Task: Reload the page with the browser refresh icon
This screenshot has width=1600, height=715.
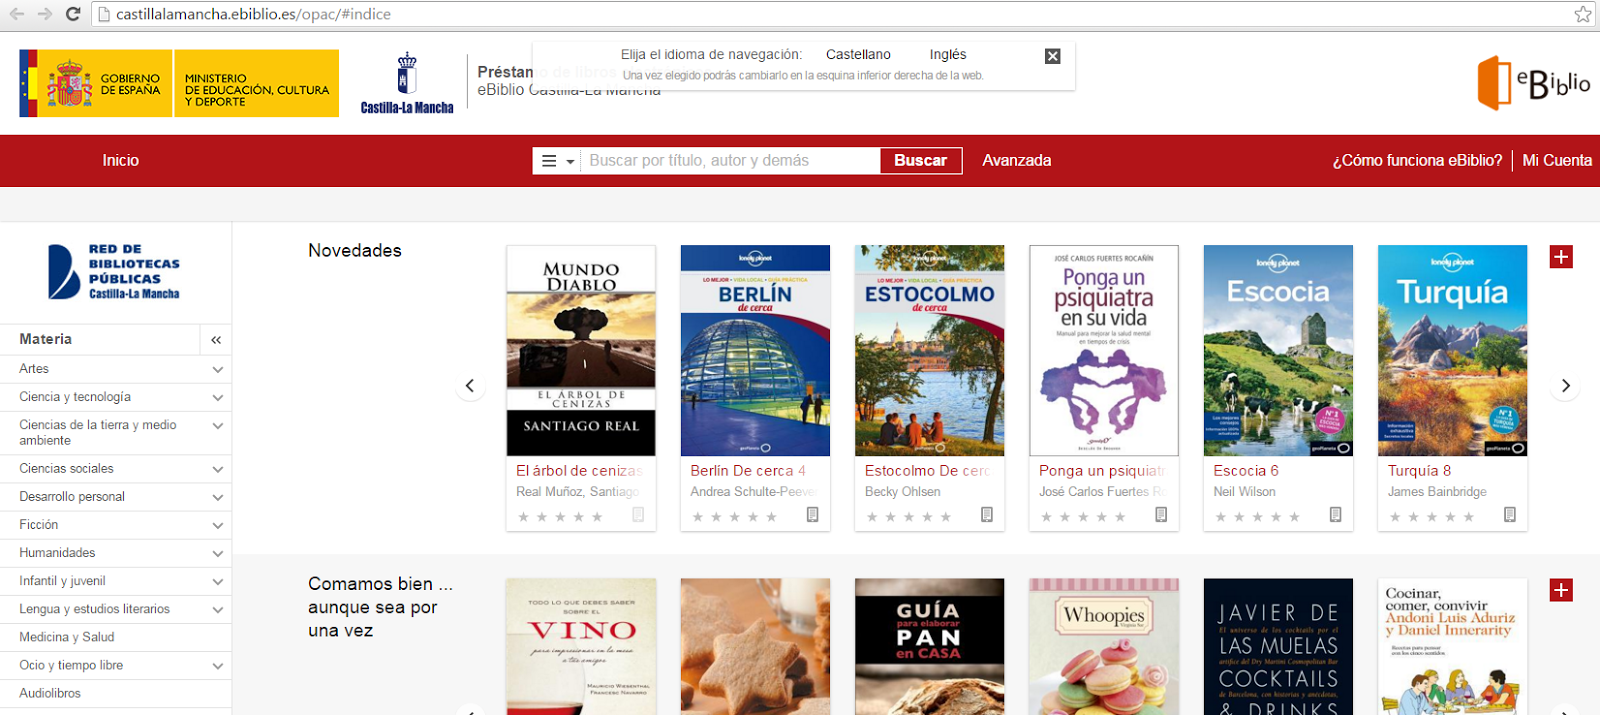Action: click(73, 14)
